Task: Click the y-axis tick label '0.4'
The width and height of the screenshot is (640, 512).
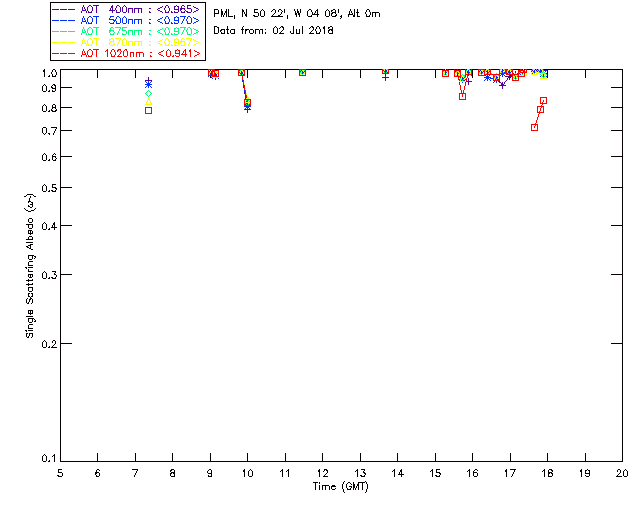Action: pyautogui.click(x=49, y=226)
